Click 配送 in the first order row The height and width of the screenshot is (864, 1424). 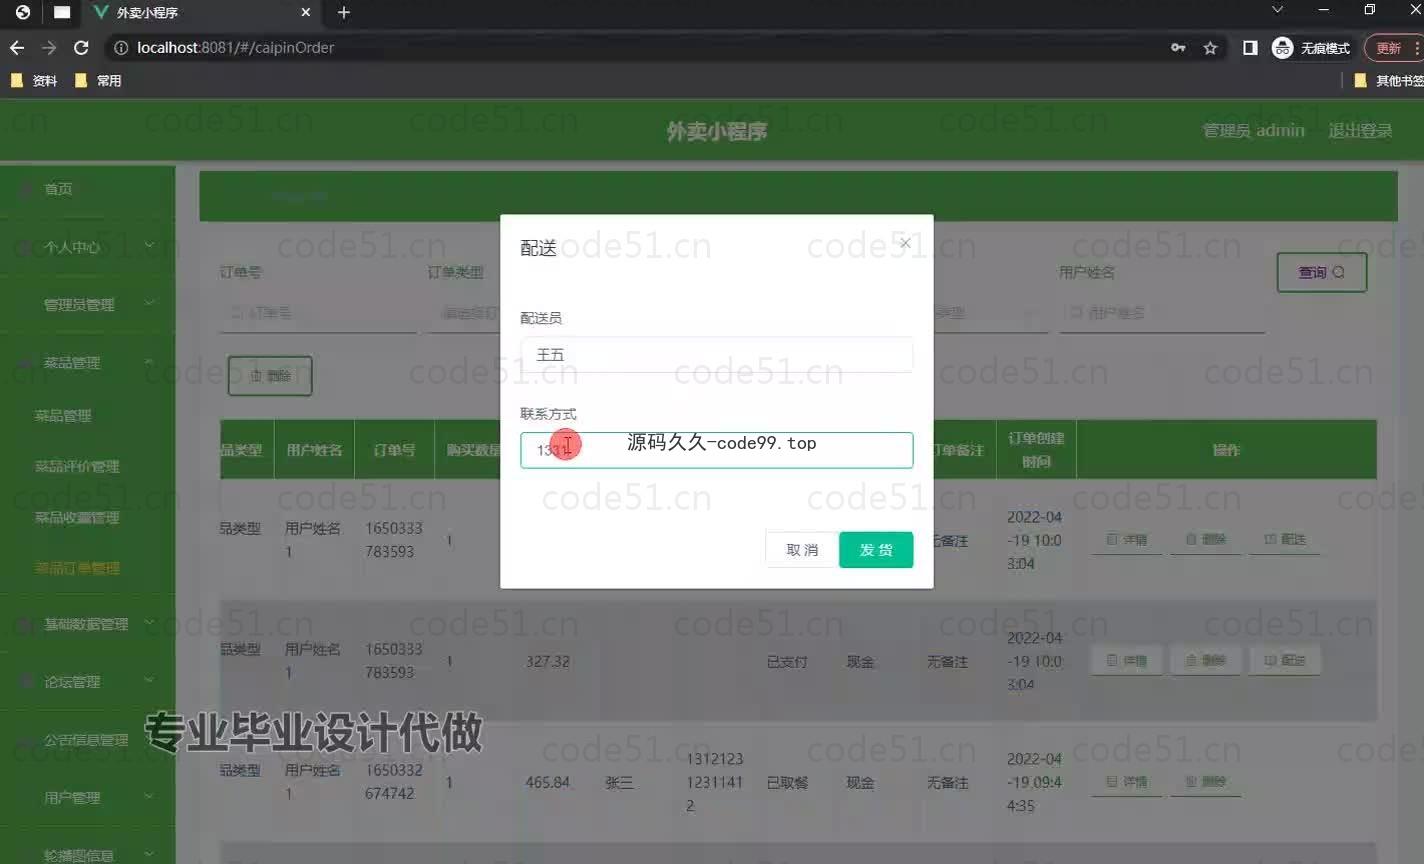pyautogui.click(x=1285, y=540)
